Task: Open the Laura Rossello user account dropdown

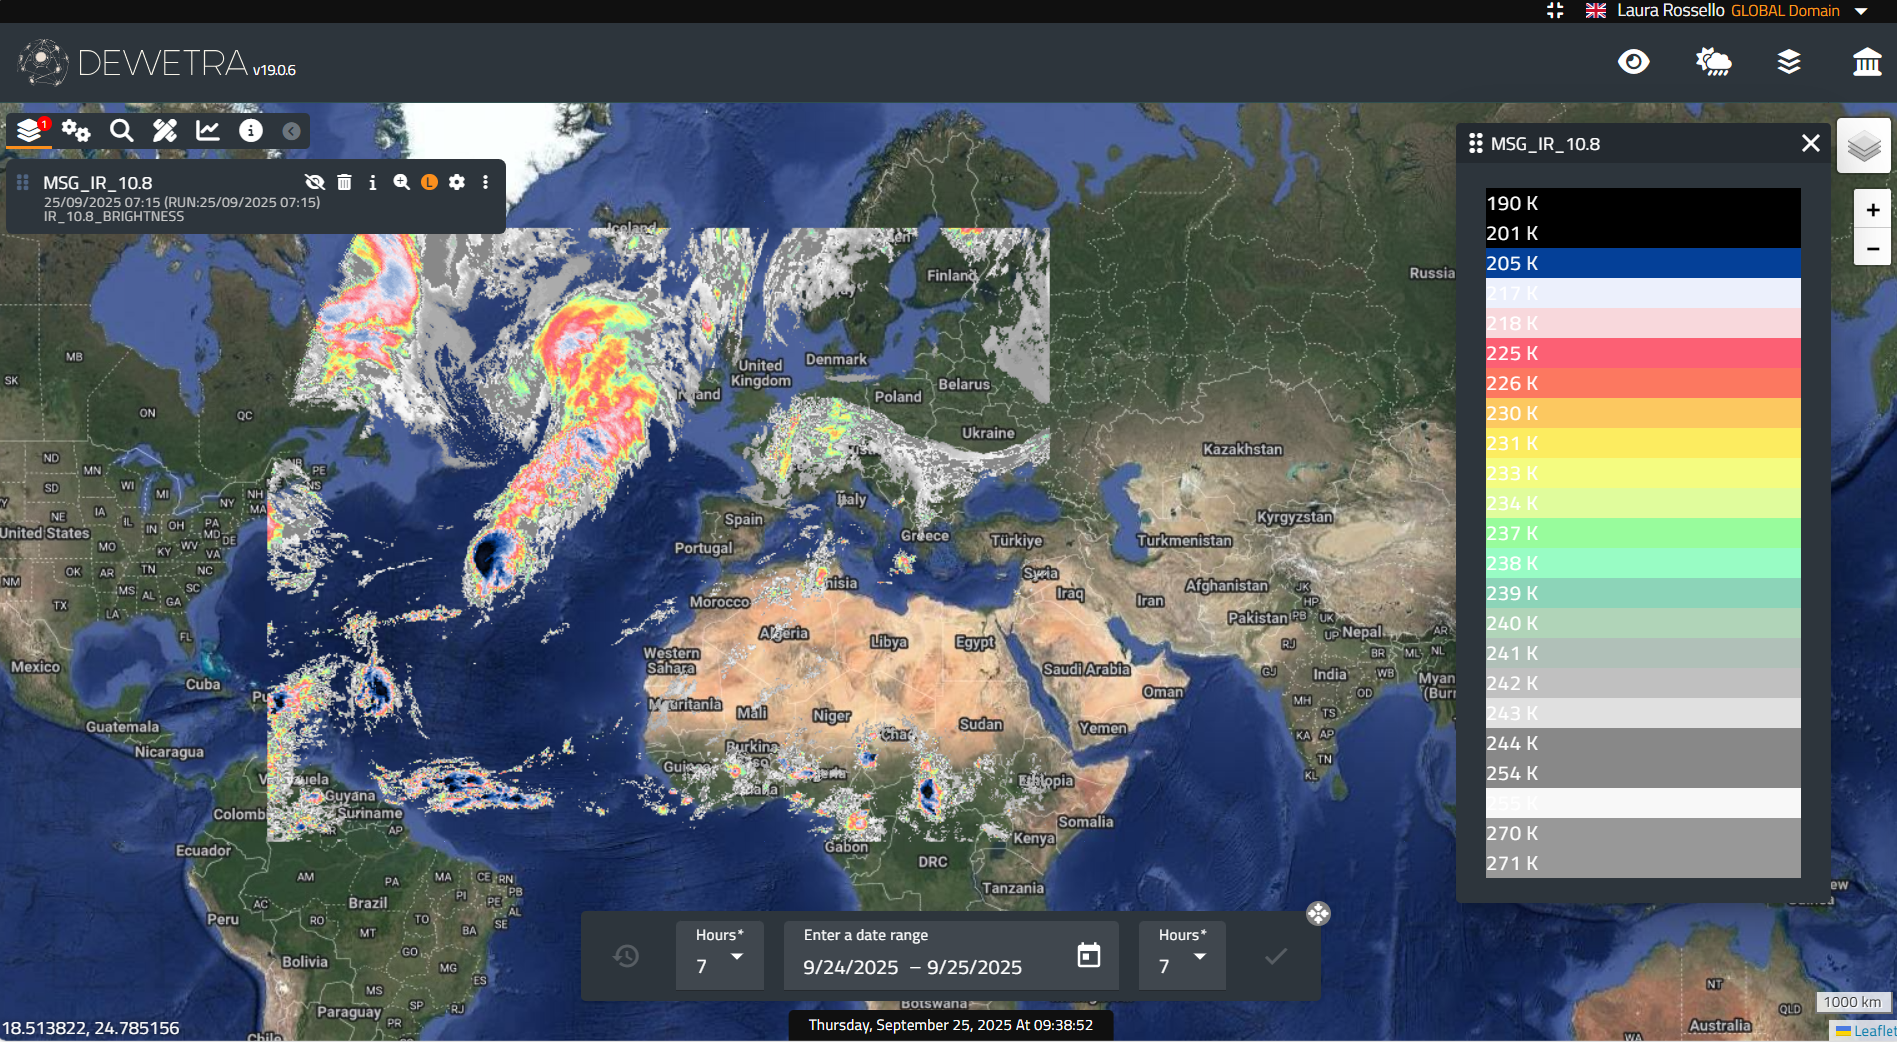Action: point(1861,11)
